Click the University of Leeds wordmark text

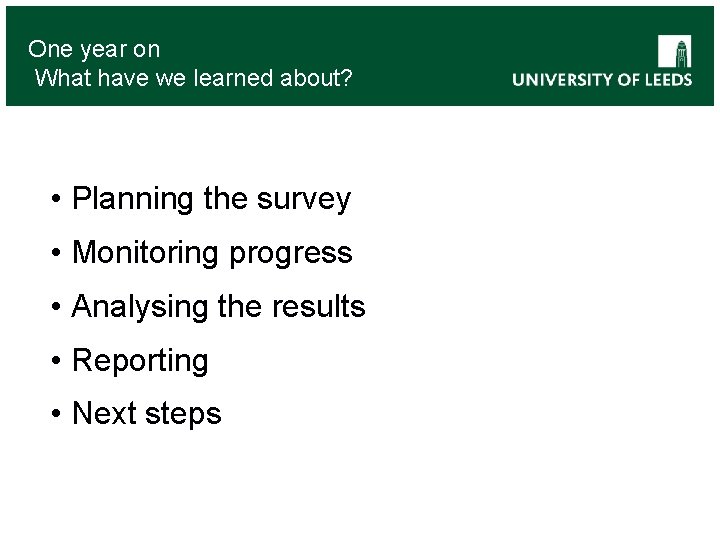coord(602,80)
